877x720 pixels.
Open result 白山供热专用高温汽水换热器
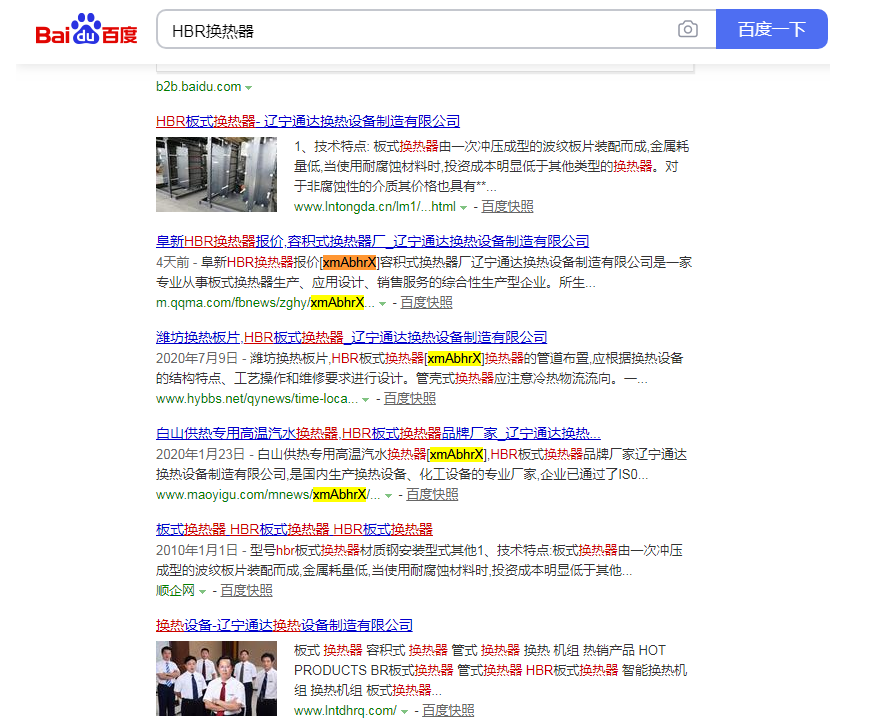[x=378, y=434]
